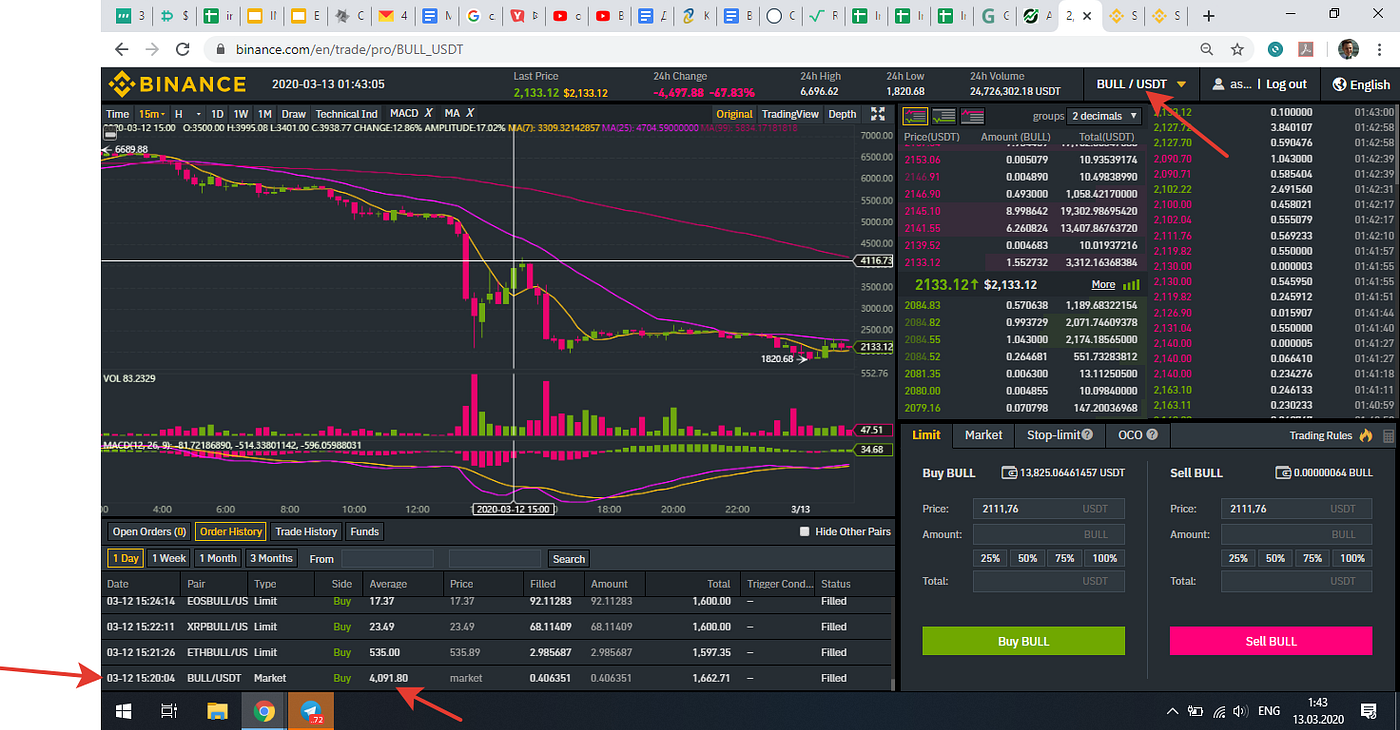The width and height of the screenshot is (1400, 730).
Task: Click the depth bars icon beside More
Action: point(1132,285)
